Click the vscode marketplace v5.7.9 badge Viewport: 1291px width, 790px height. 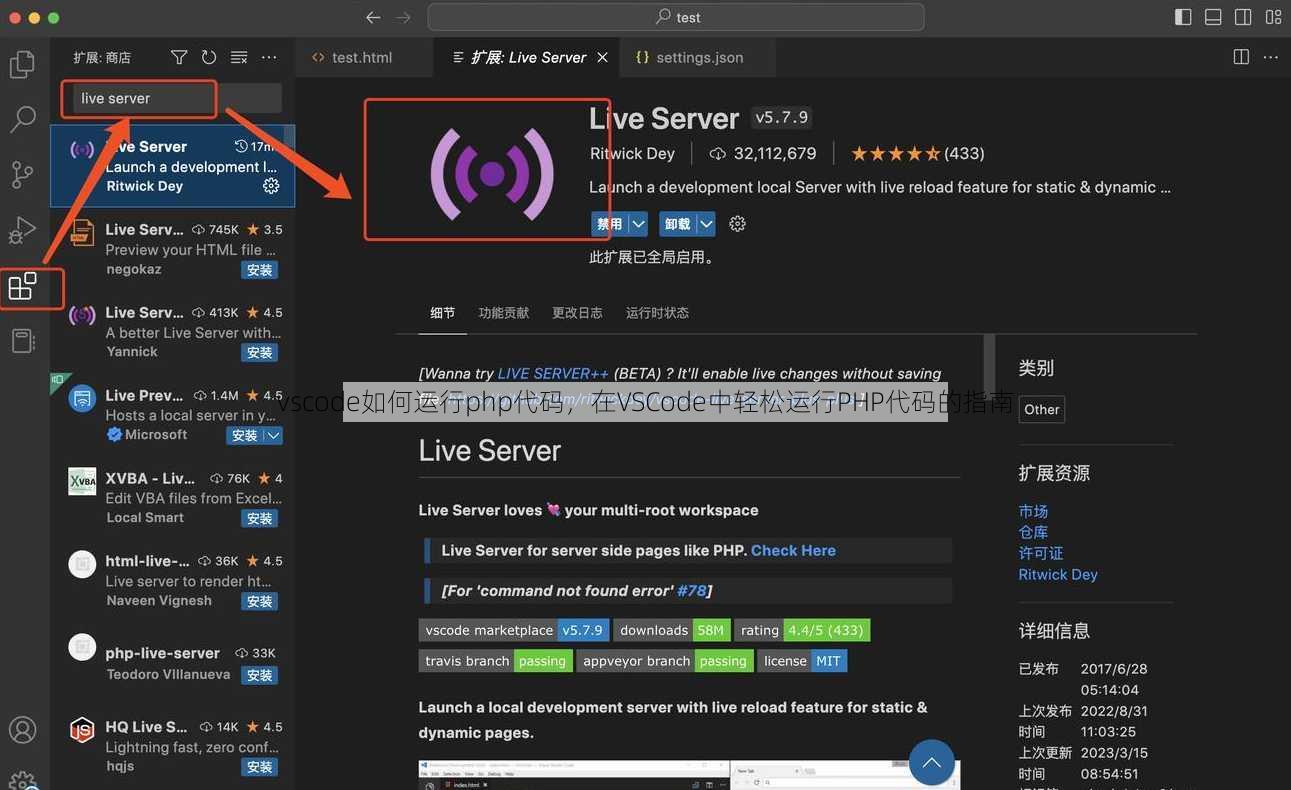click(x=514, y=630)
